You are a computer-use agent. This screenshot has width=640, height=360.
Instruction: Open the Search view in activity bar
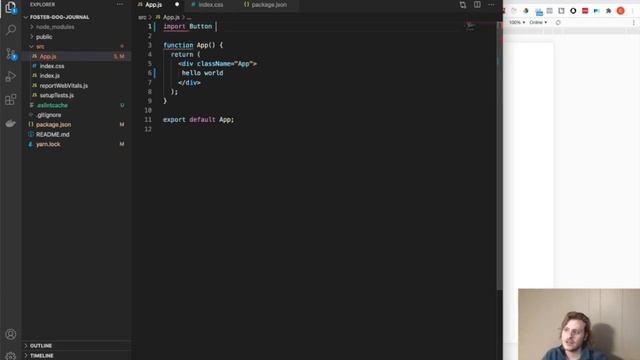(11, 30)
